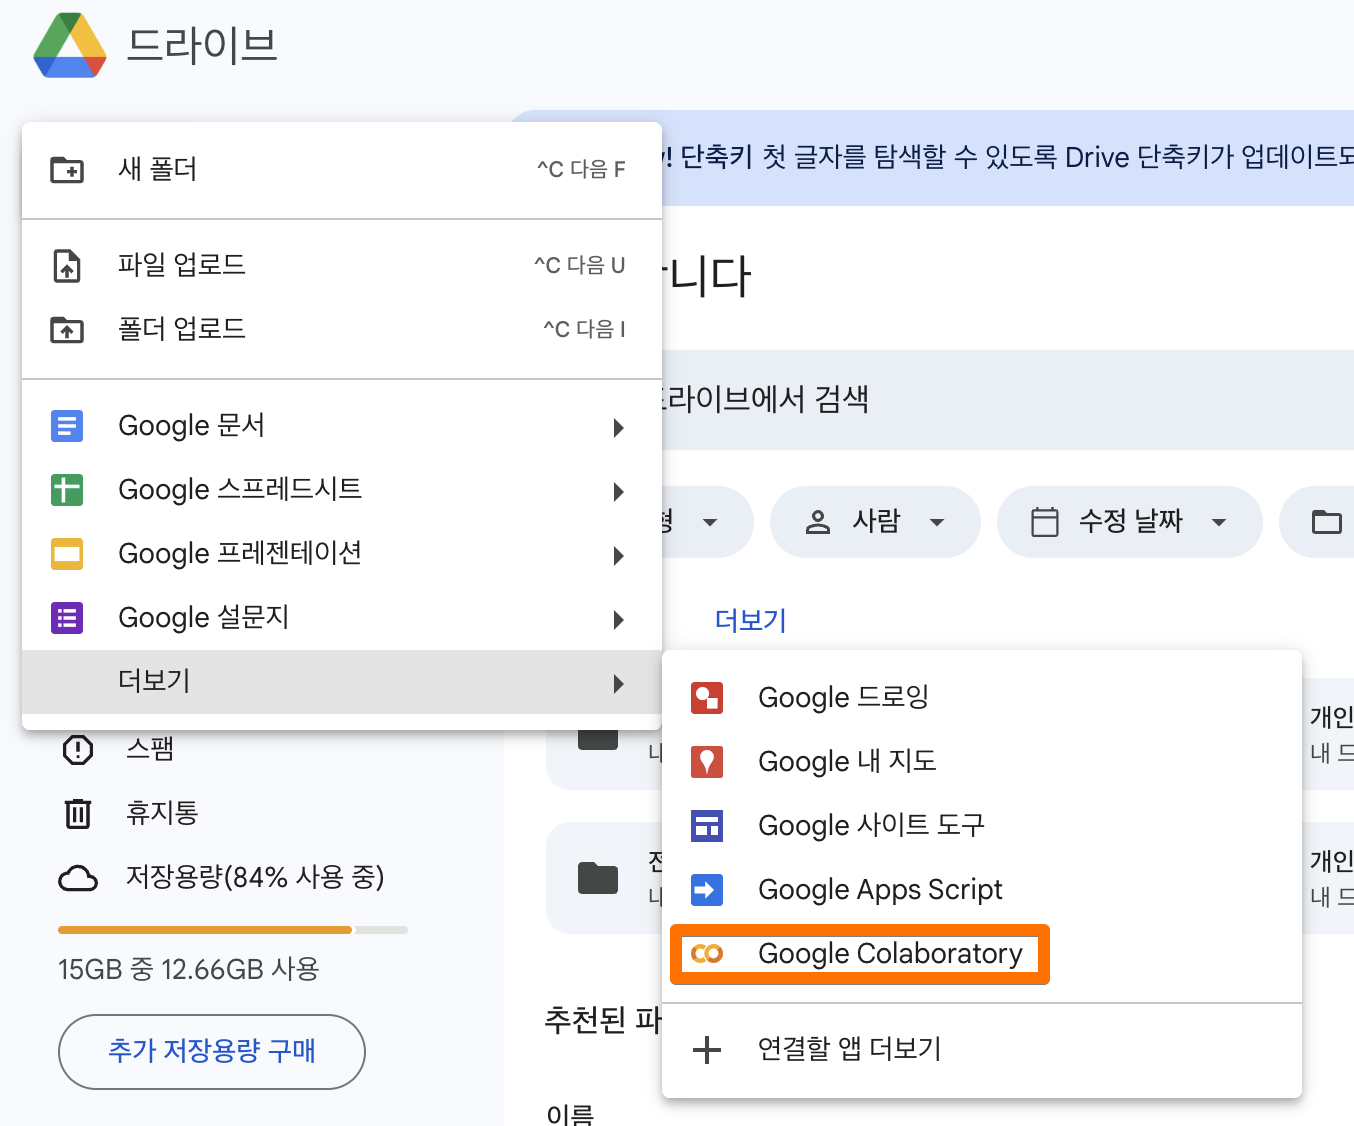Select Google 스프레드시트 menu entry

(342, 490)
